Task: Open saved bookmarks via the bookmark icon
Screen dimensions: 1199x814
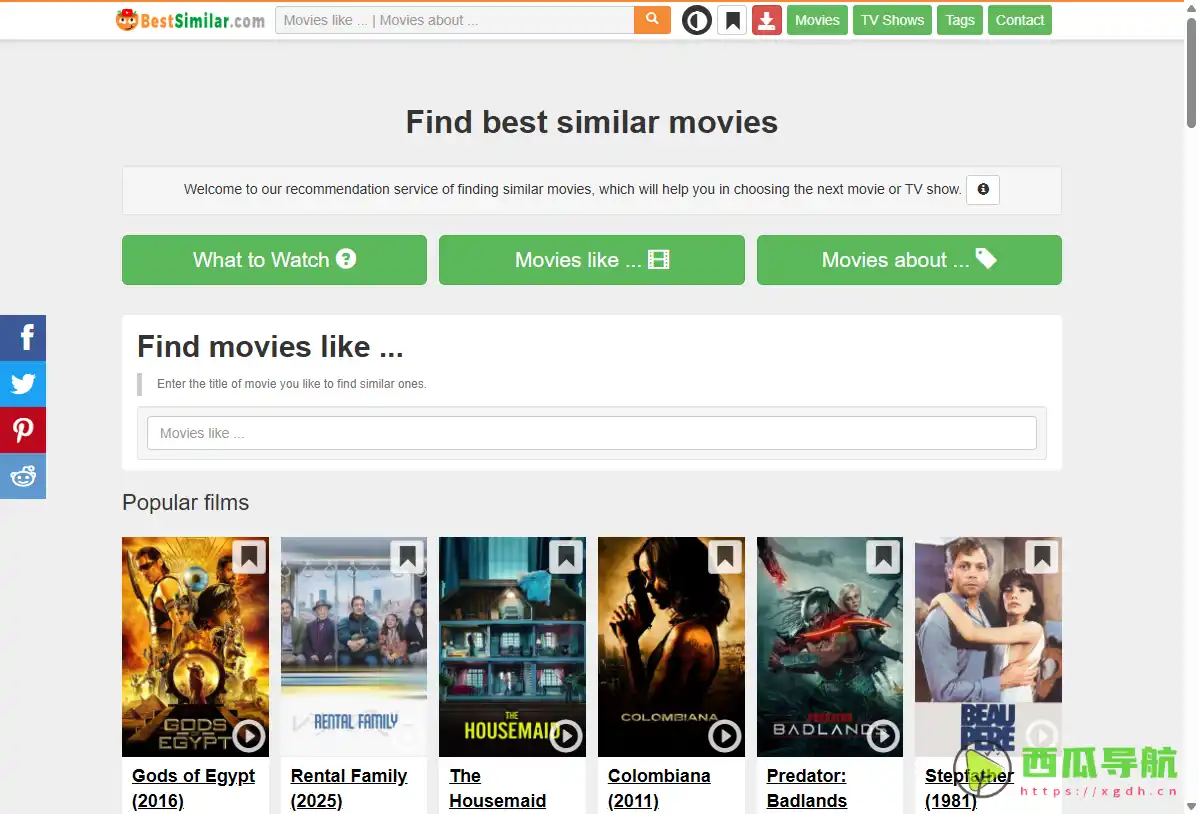Action: [x=732, y=20]
